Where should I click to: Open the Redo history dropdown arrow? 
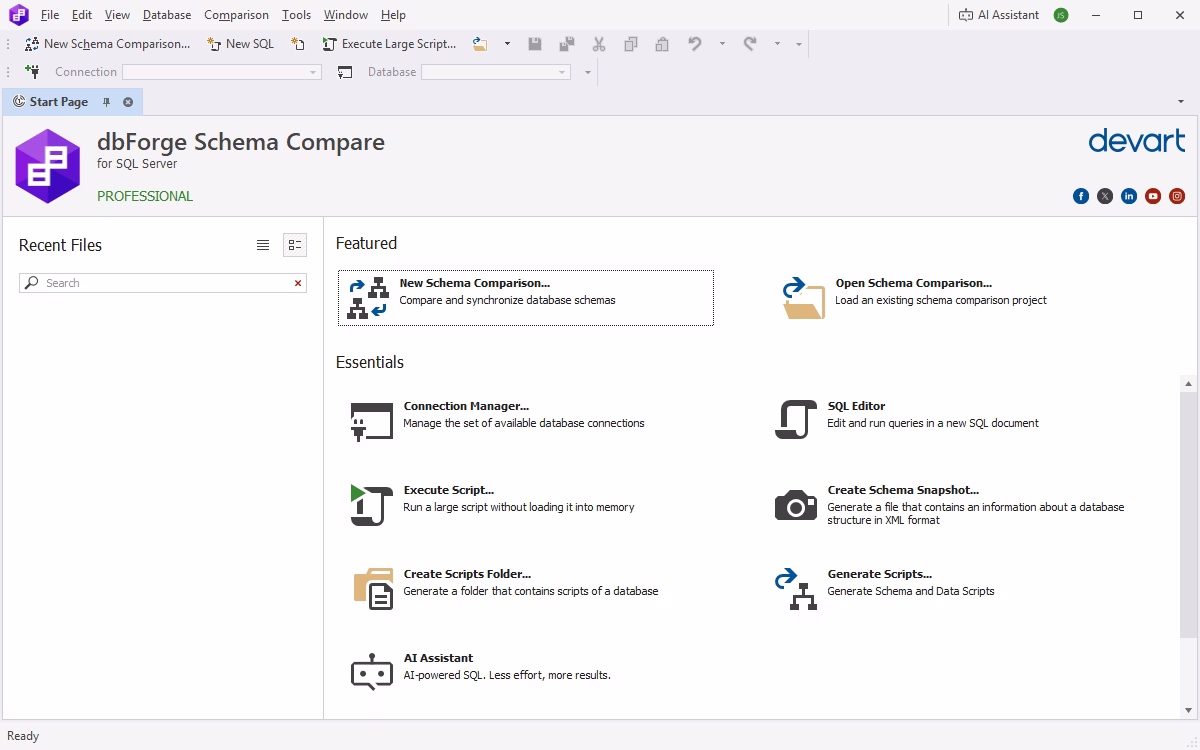(x=777, y=44)
